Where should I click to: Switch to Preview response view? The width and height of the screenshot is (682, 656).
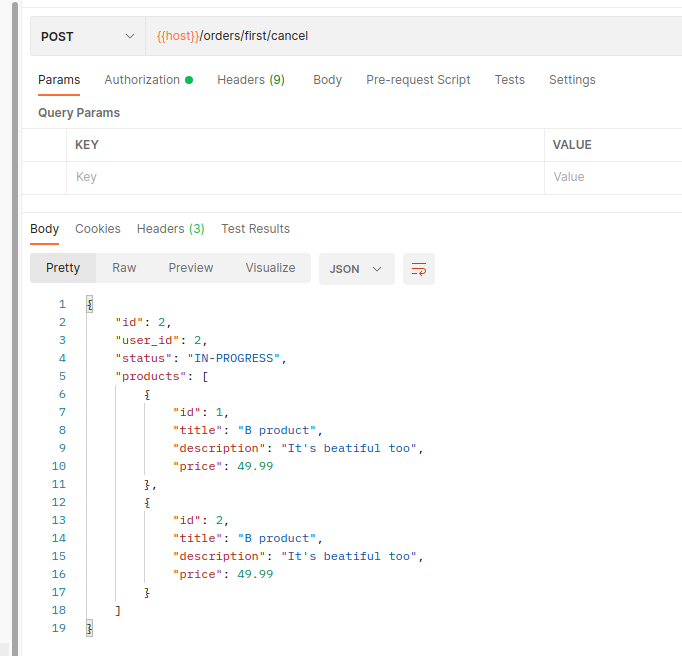coord(191,268)
